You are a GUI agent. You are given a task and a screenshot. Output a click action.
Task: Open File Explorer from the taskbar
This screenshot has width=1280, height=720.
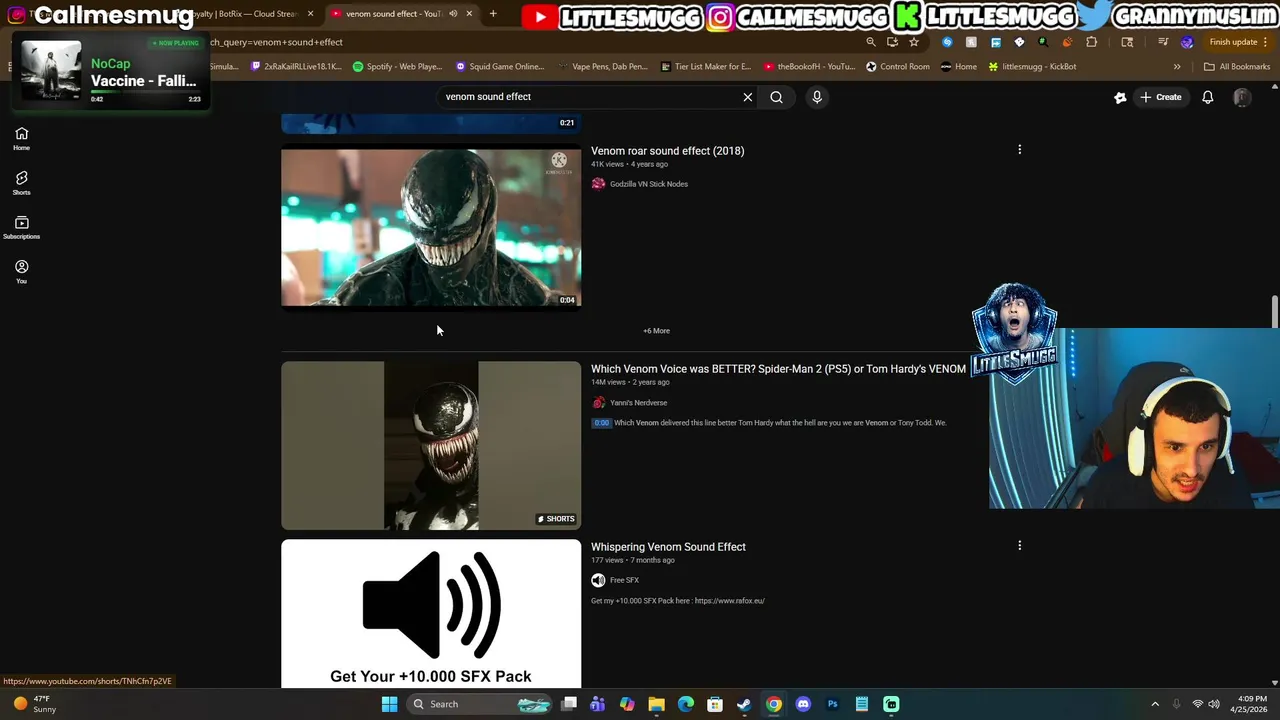[x=656, y=704]
